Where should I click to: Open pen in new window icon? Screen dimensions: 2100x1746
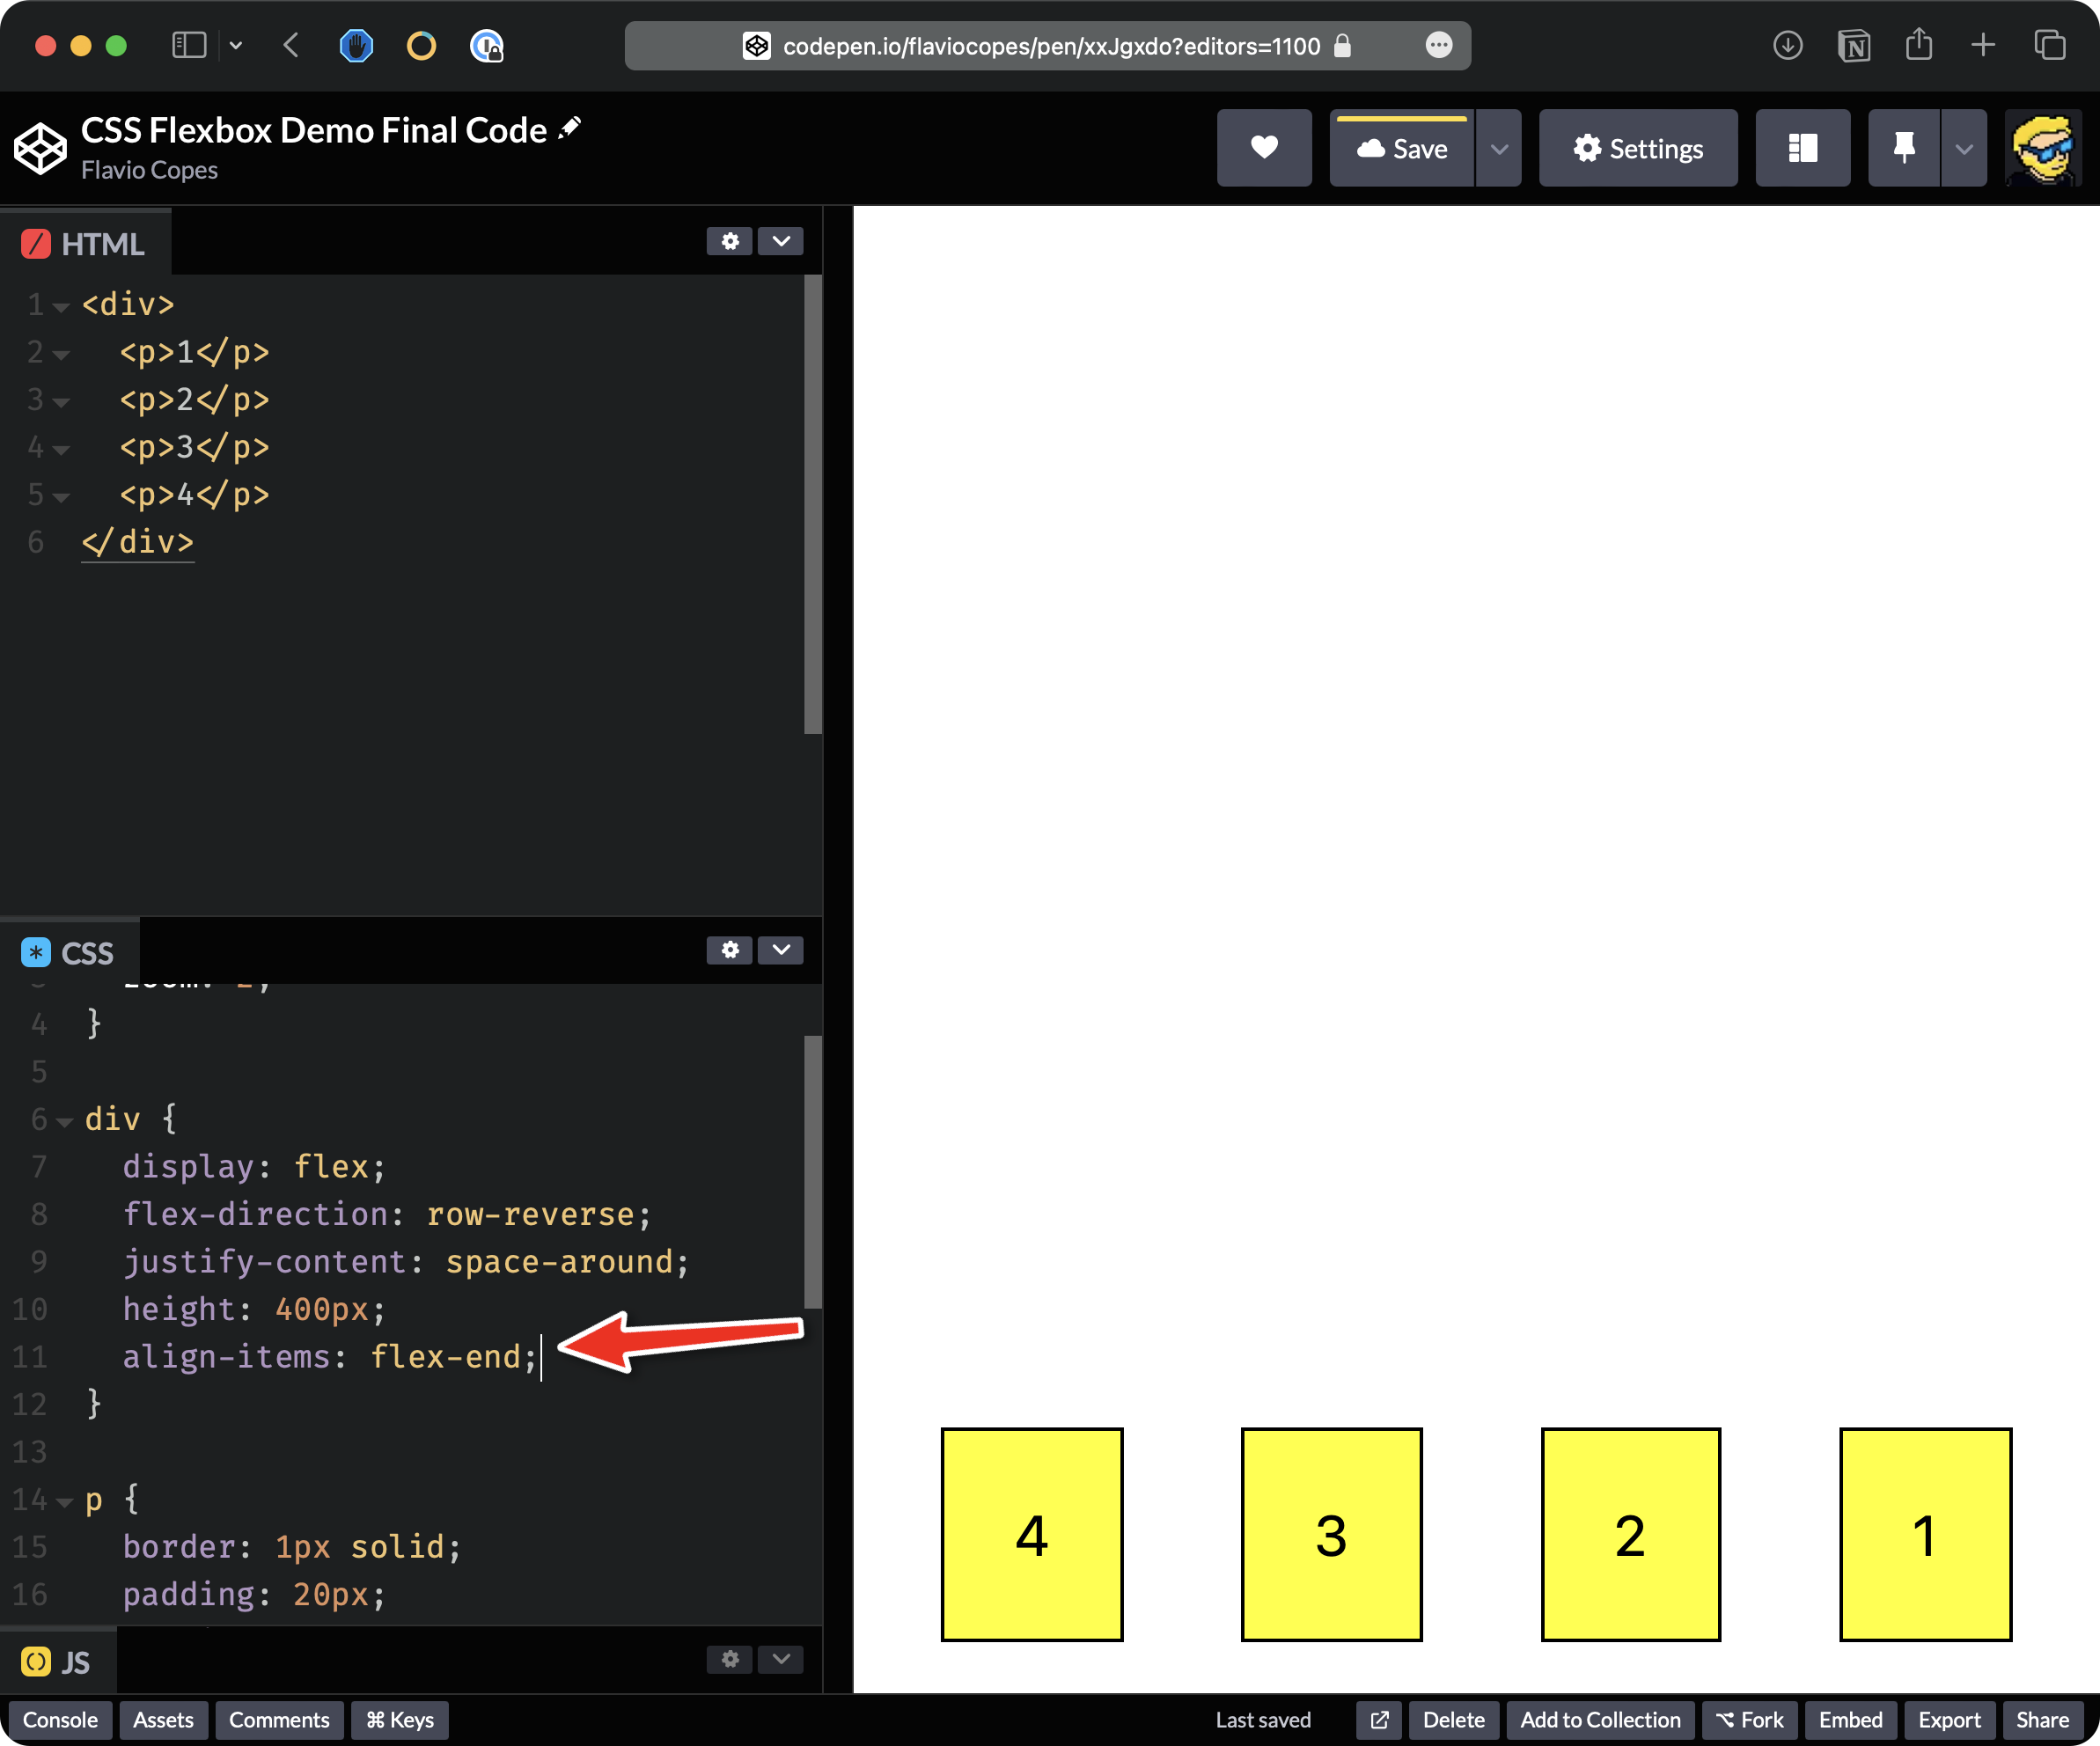pyautogui.click(x=1379, y=1720)
